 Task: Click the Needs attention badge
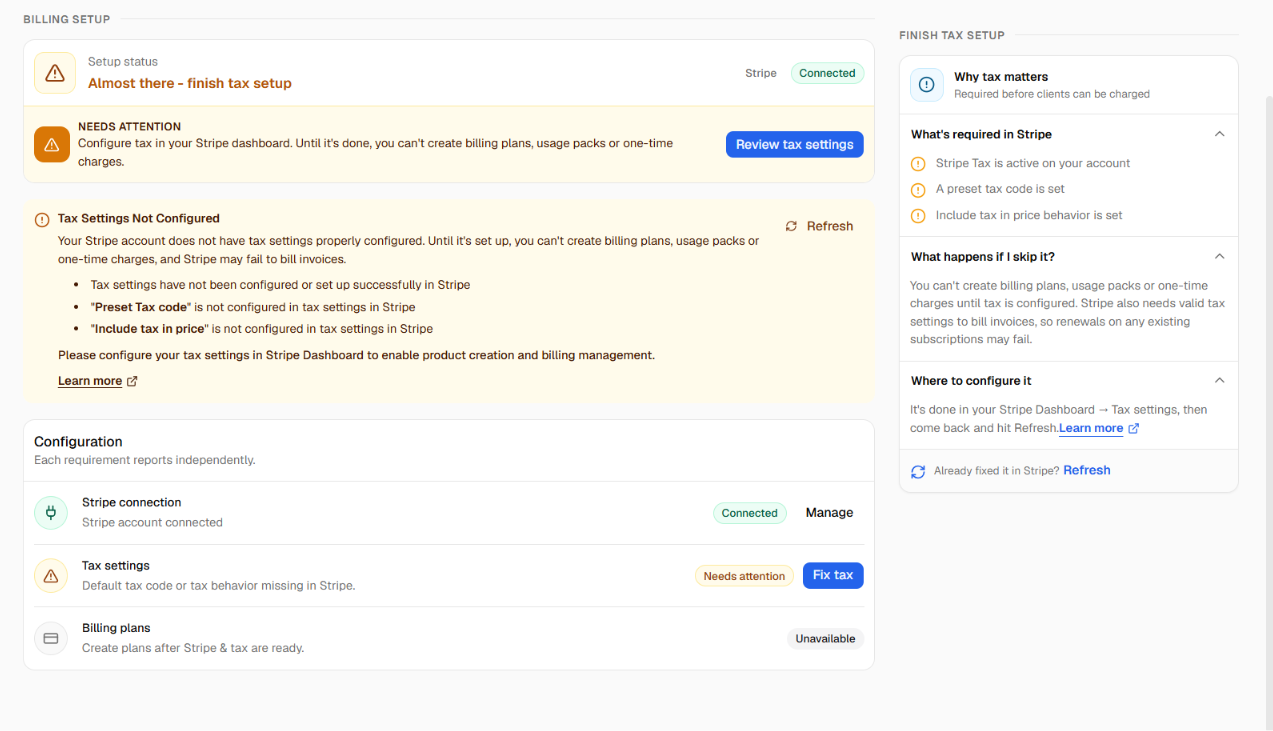744,576
